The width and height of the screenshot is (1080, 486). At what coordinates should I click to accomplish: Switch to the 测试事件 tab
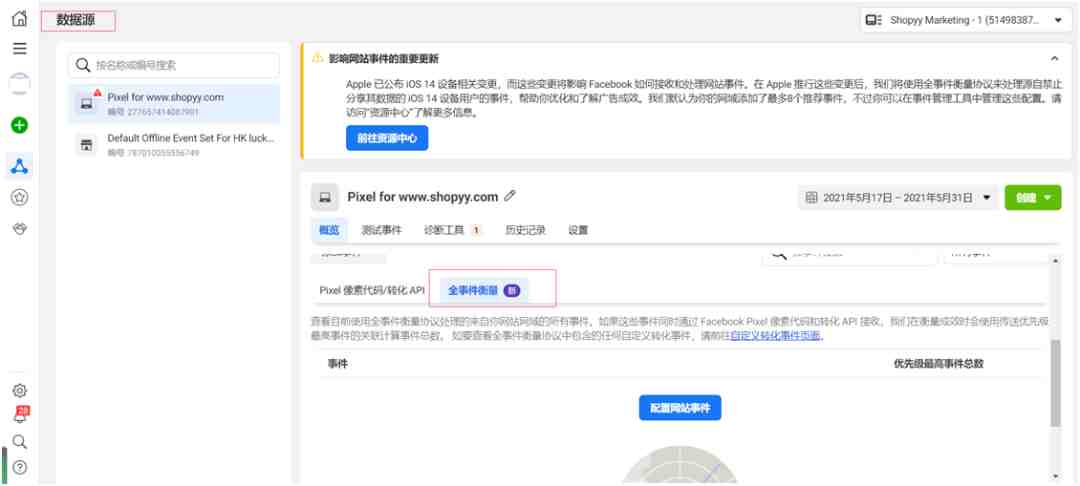[x=382, y=230]
